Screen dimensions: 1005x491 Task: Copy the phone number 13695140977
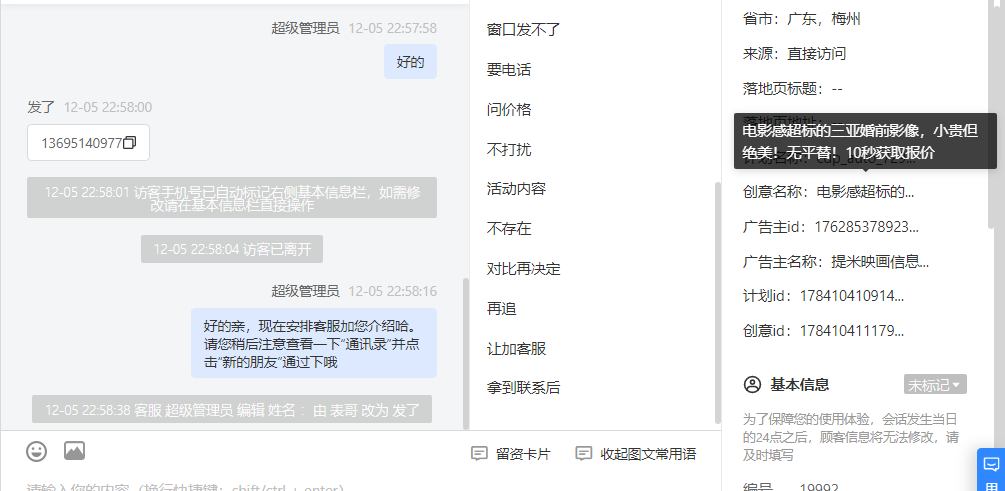(129, 143)
